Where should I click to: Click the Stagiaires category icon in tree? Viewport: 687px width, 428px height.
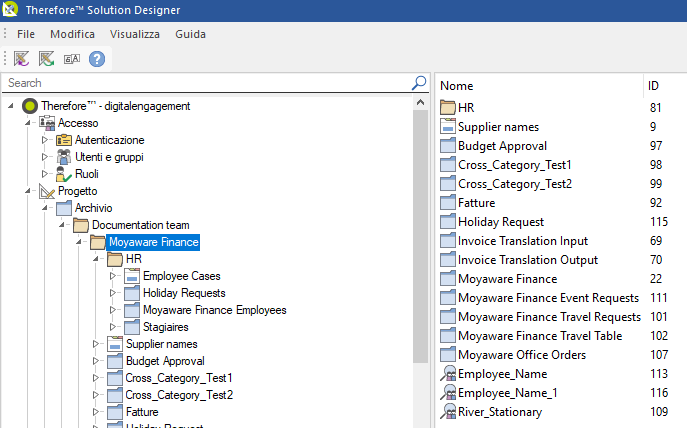click(x=132, y=327)
